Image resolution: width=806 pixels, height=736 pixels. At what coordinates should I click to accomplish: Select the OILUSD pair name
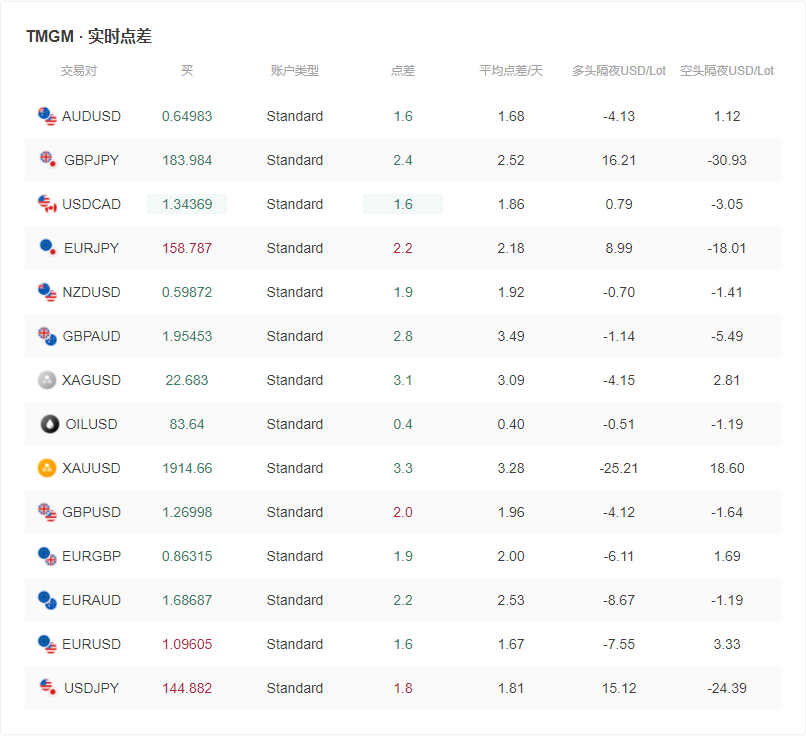[x=91, y=424]
